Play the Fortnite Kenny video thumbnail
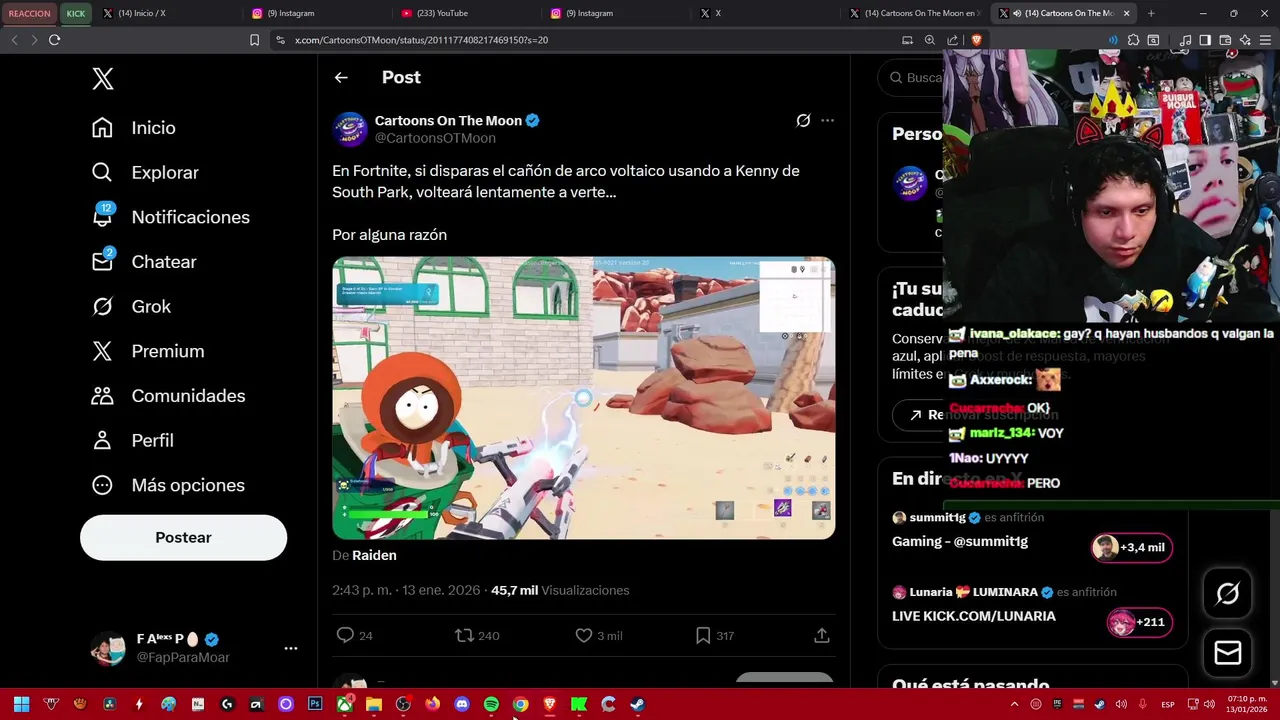 (584, 398)
